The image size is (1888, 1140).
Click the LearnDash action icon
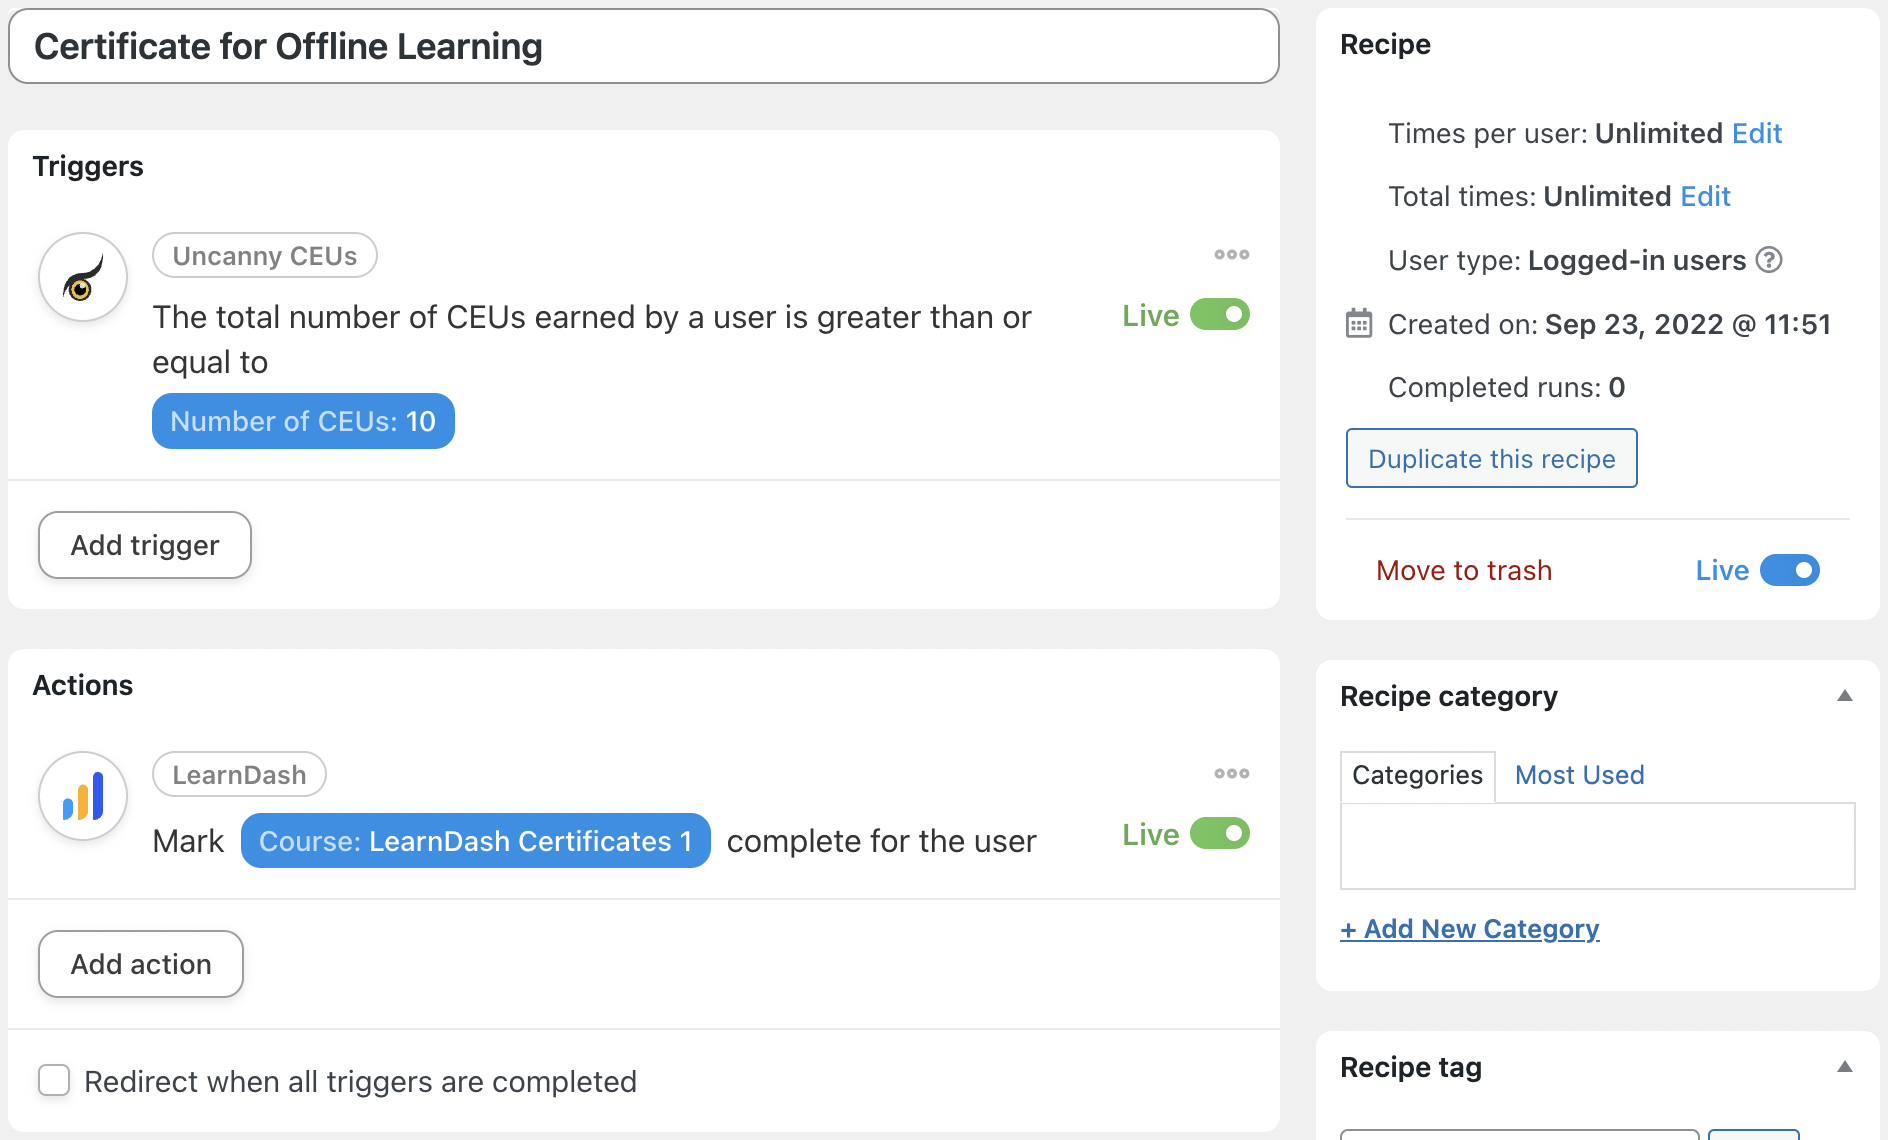coord(82,796)
